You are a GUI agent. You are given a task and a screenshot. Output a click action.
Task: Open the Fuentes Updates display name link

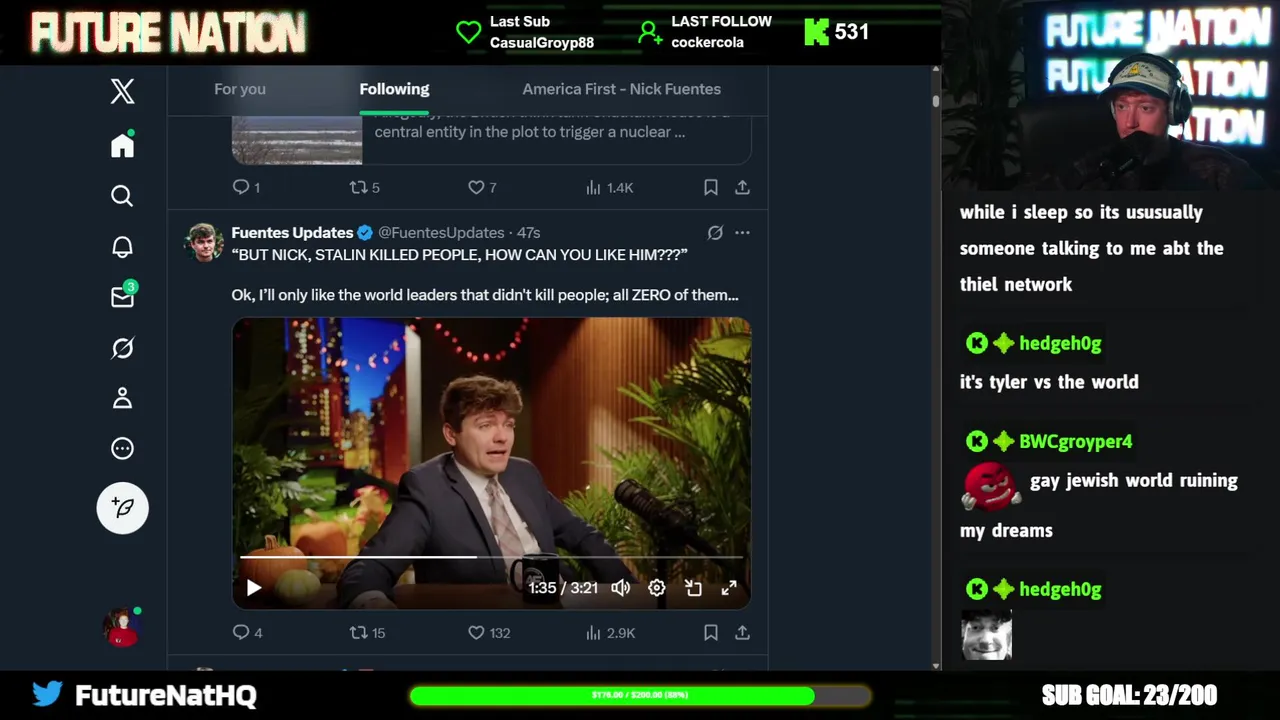tap(292, 232)
